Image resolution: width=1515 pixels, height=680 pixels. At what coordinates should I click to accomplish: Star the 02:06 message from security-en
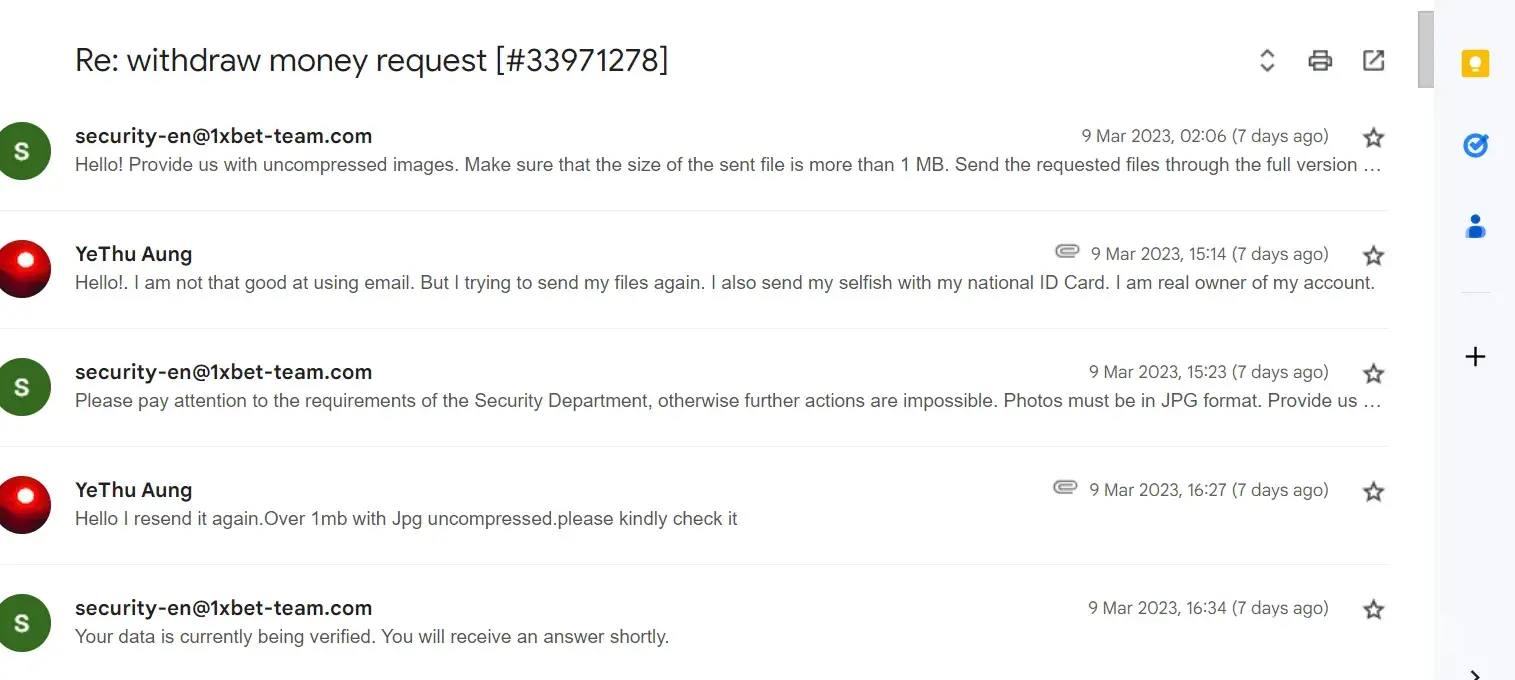click(x=1374, y=137)
